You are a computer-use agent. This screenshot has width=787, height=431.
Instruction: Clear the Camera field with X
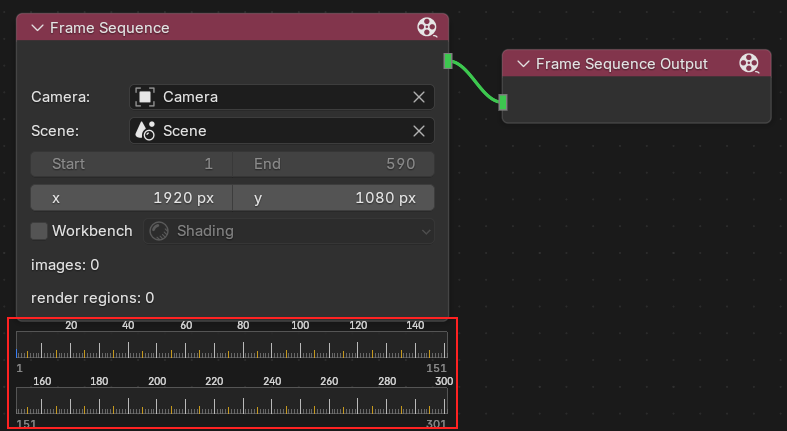pyautogui.click(x=419, y=97)
